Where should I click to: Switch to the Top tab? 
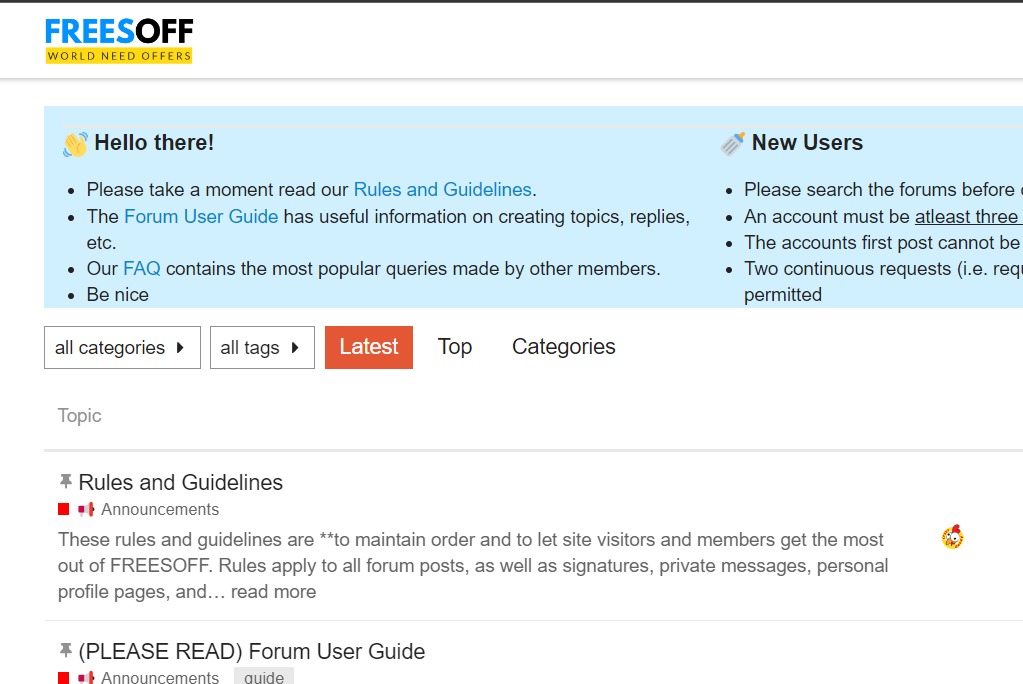coord(454,347)
